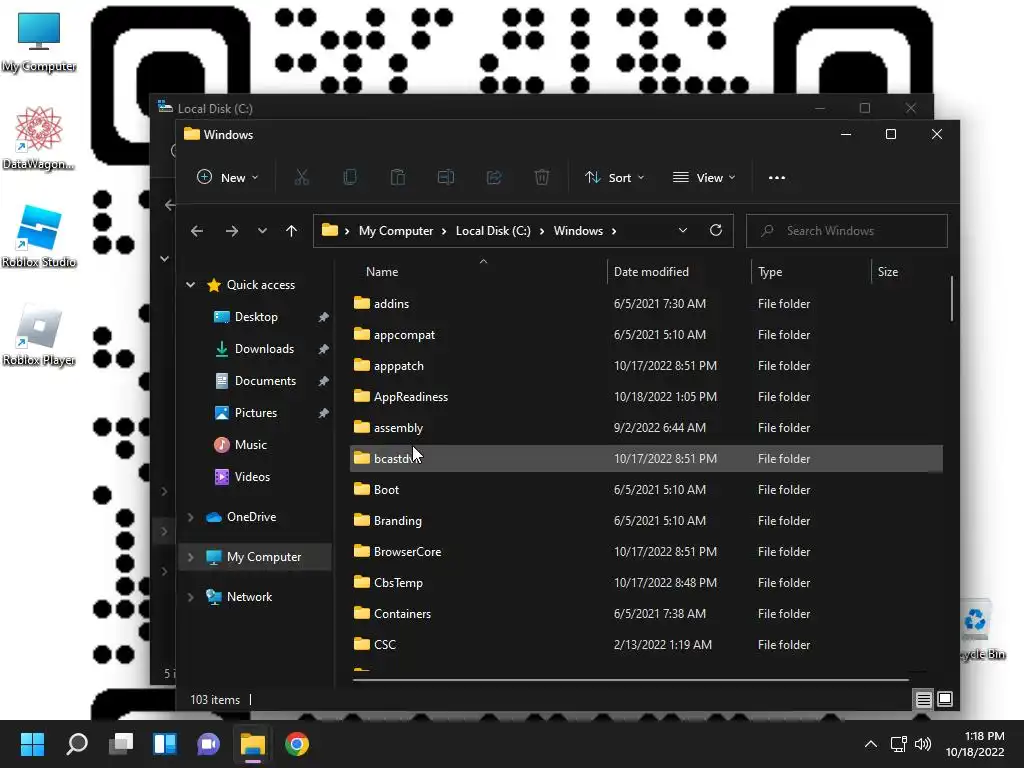Image resolution: width=1024 pixels, height=768 pixels.
Task: Expand the address bar history dropdown
Action: click(682, 231)
